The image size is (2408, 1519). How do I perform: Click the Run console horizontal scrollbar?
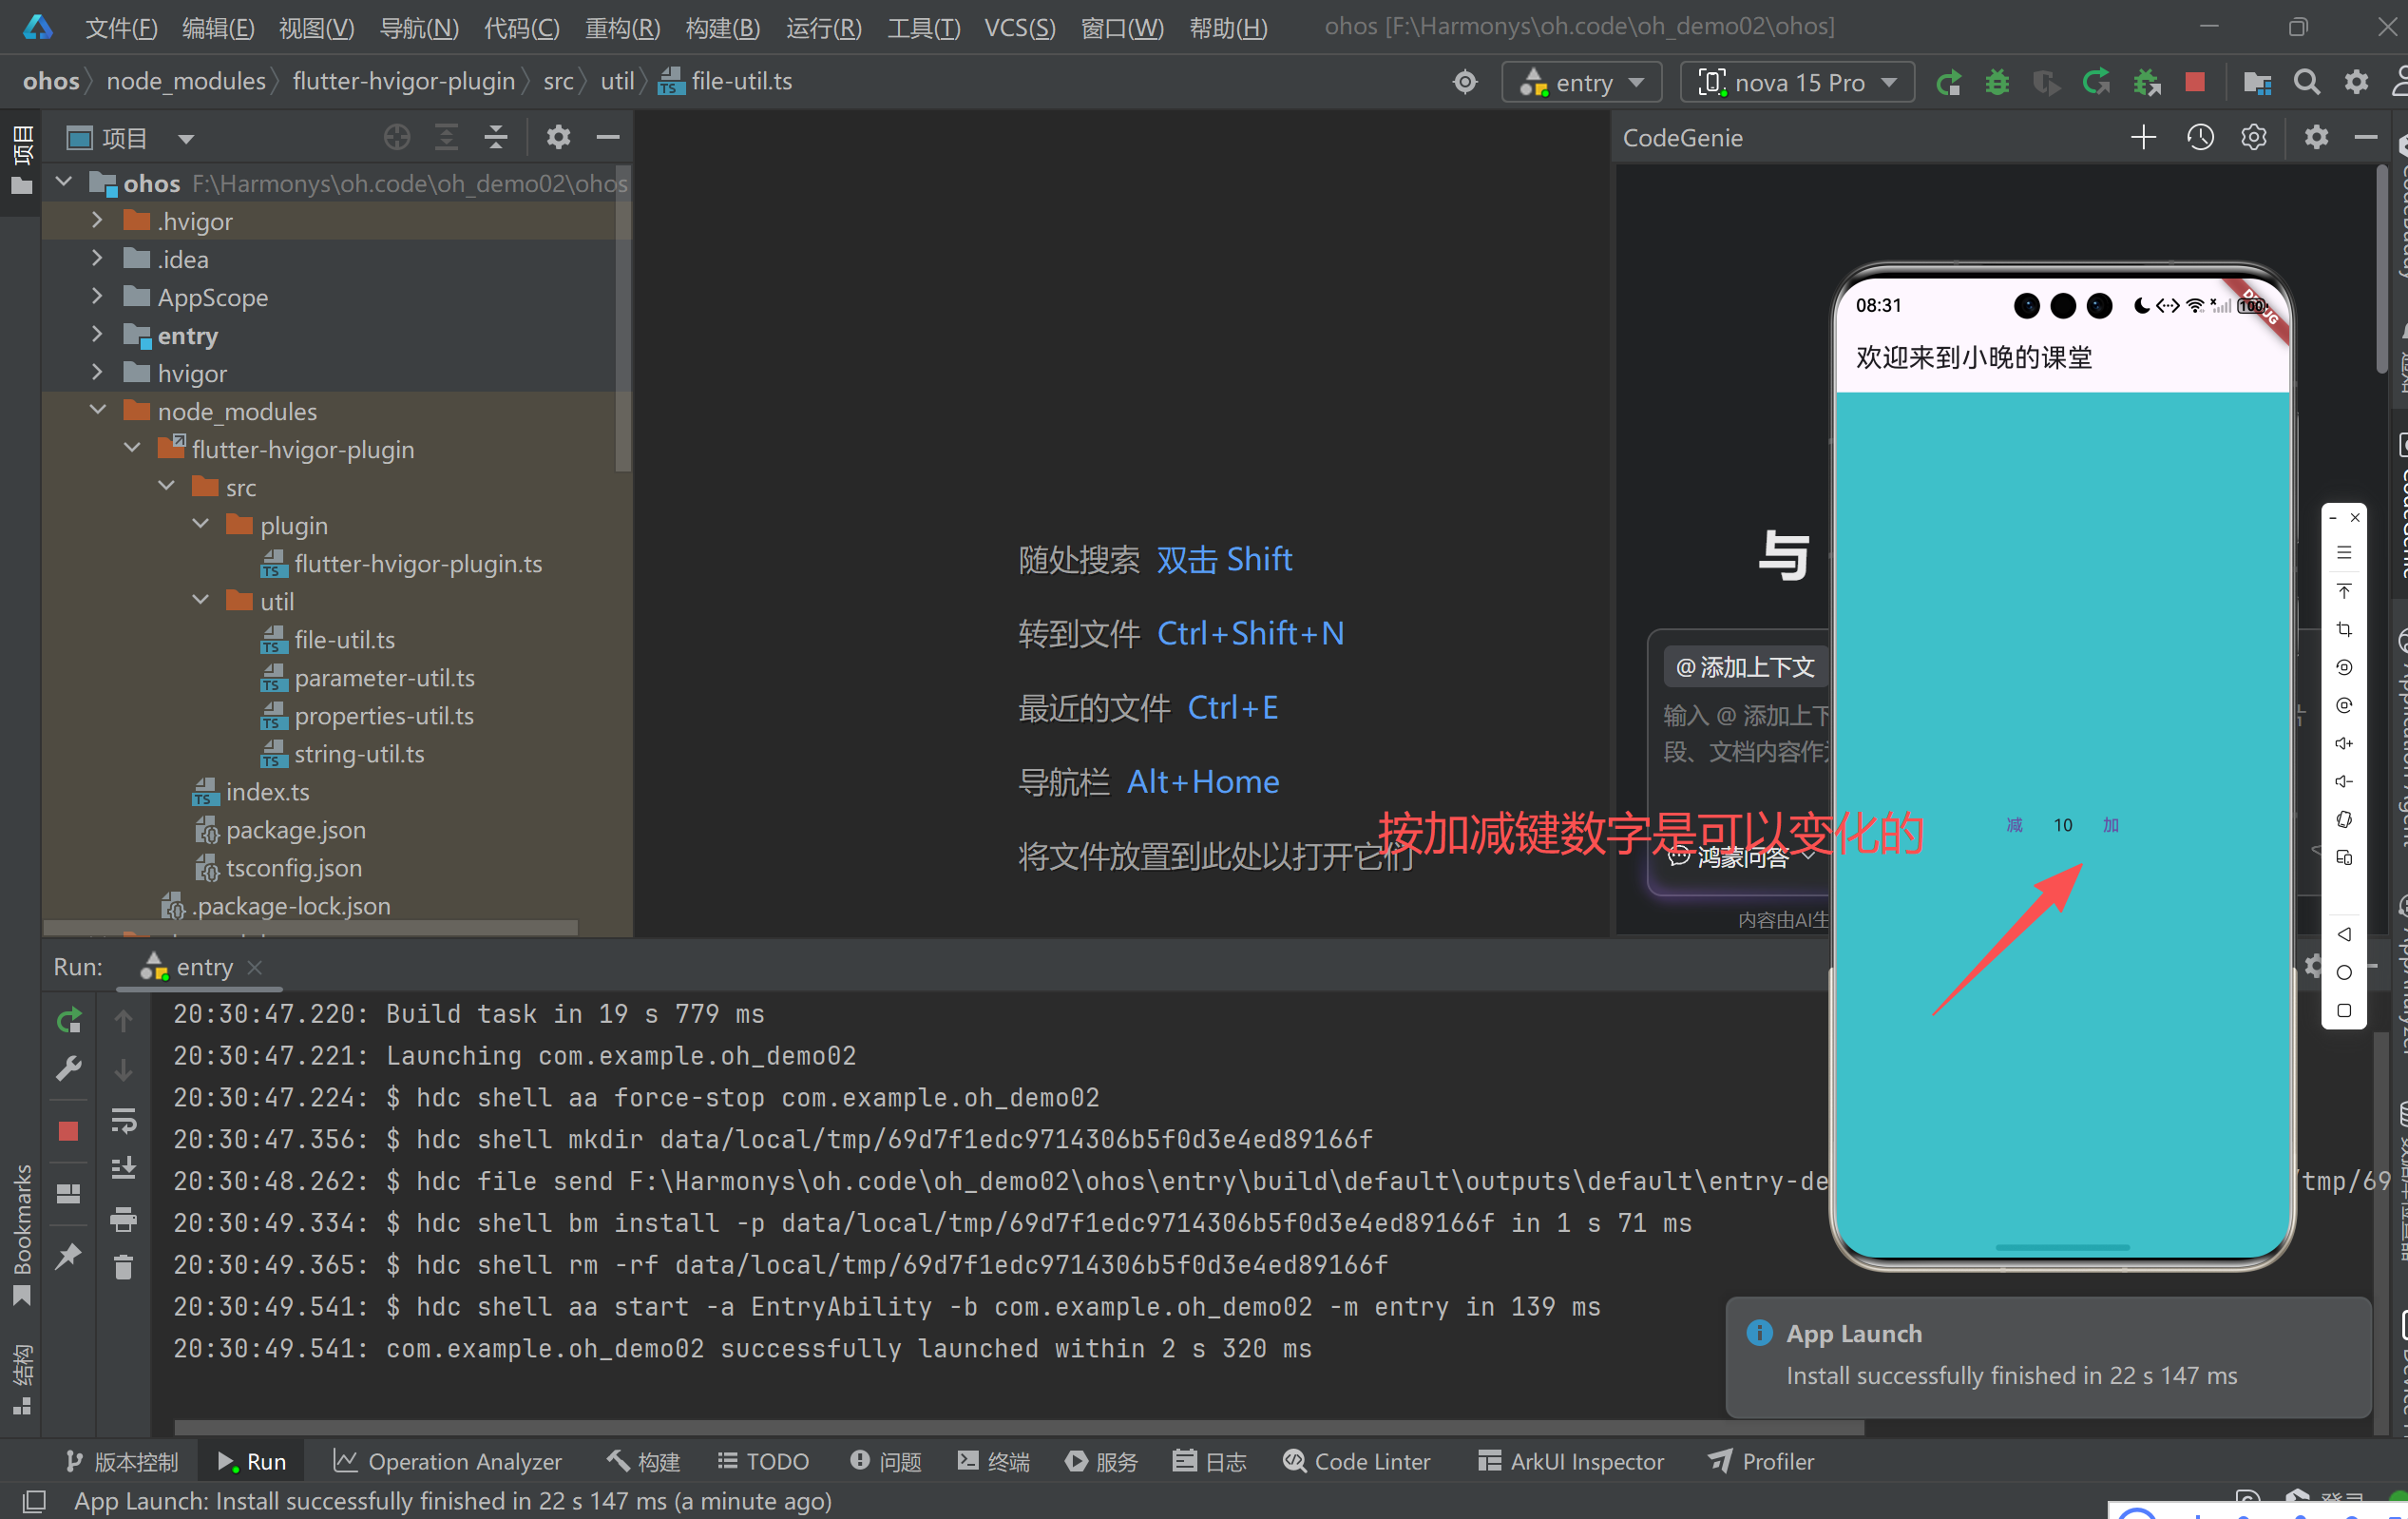tap(1000, 1427)
